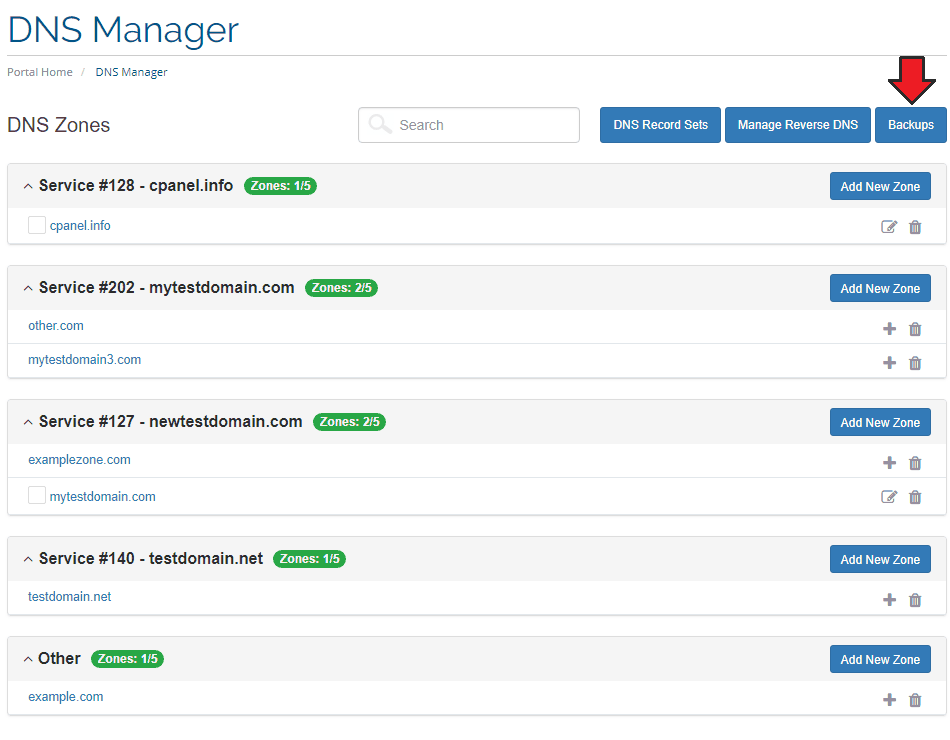Collapse the Service #202 mytestdomain.com section

[28, 288]
